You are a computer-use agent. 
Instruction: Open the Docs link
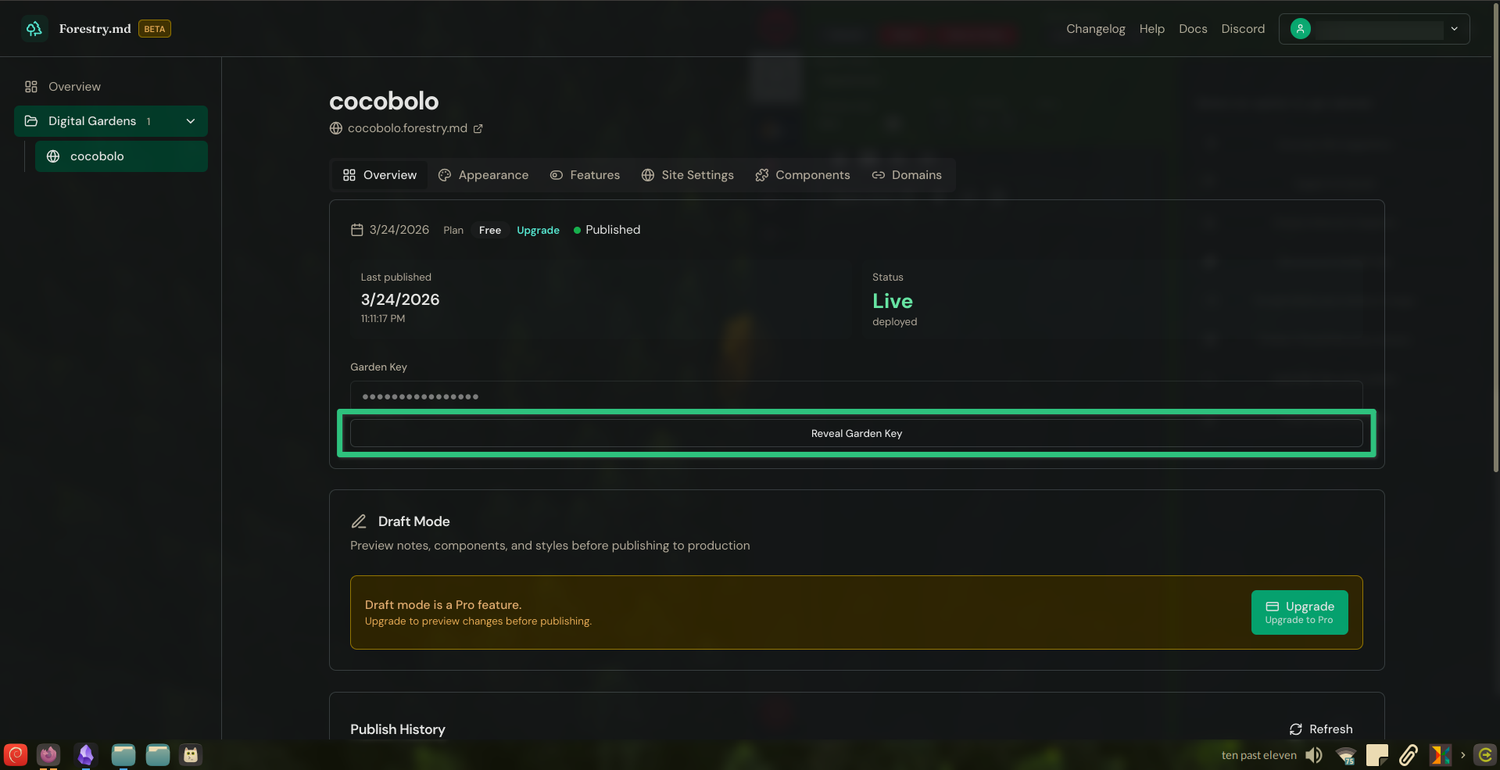[1193, 29]
